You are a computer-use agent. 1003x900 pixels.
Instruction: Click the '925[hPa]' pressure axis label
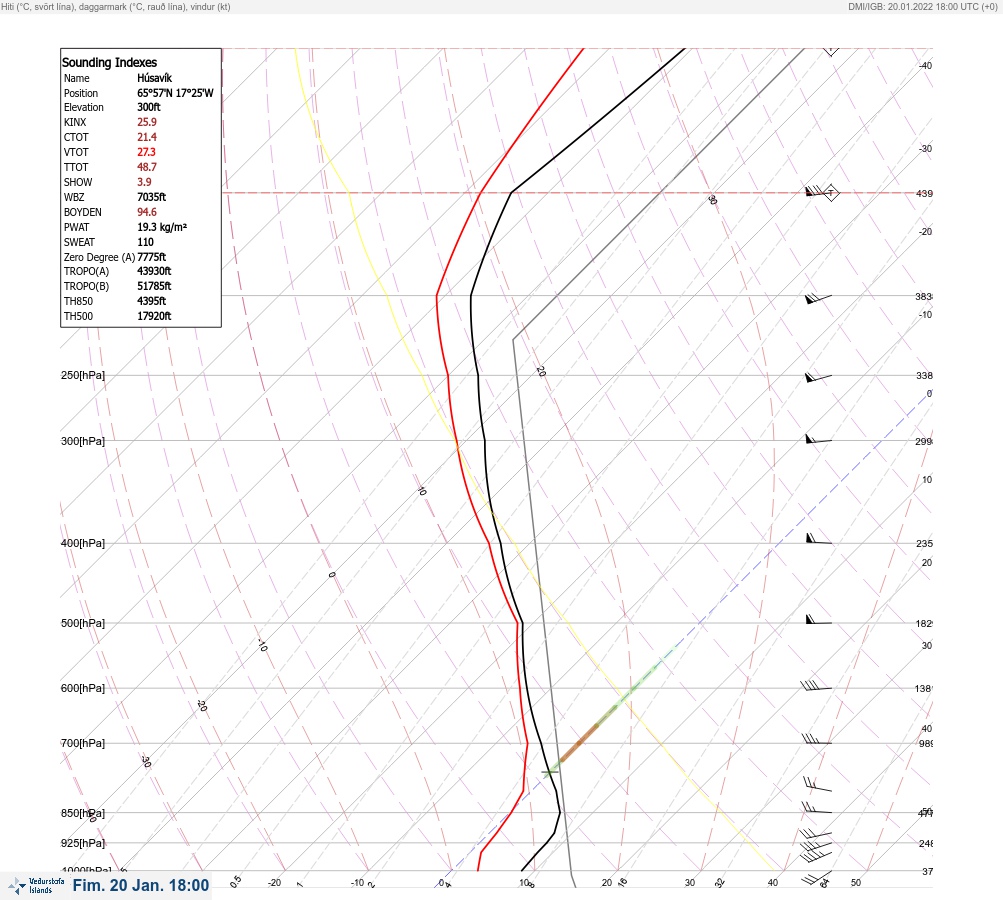83,843
